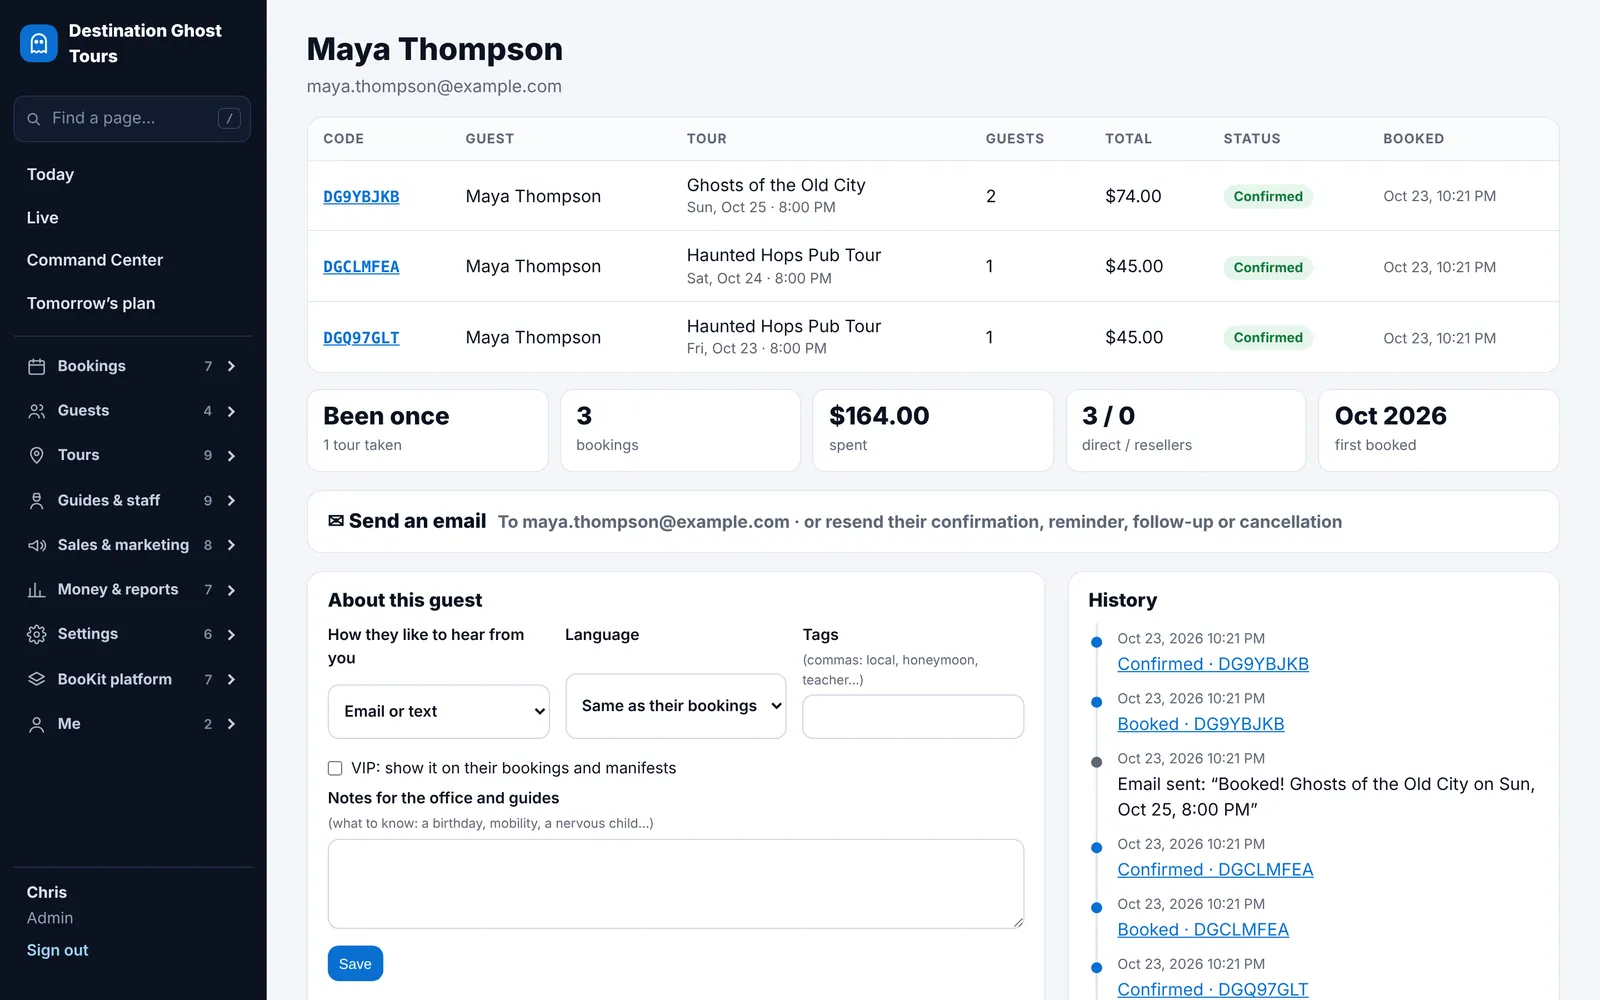
Task: Expand the Bookings section chevron
Action: click(231, 366)
